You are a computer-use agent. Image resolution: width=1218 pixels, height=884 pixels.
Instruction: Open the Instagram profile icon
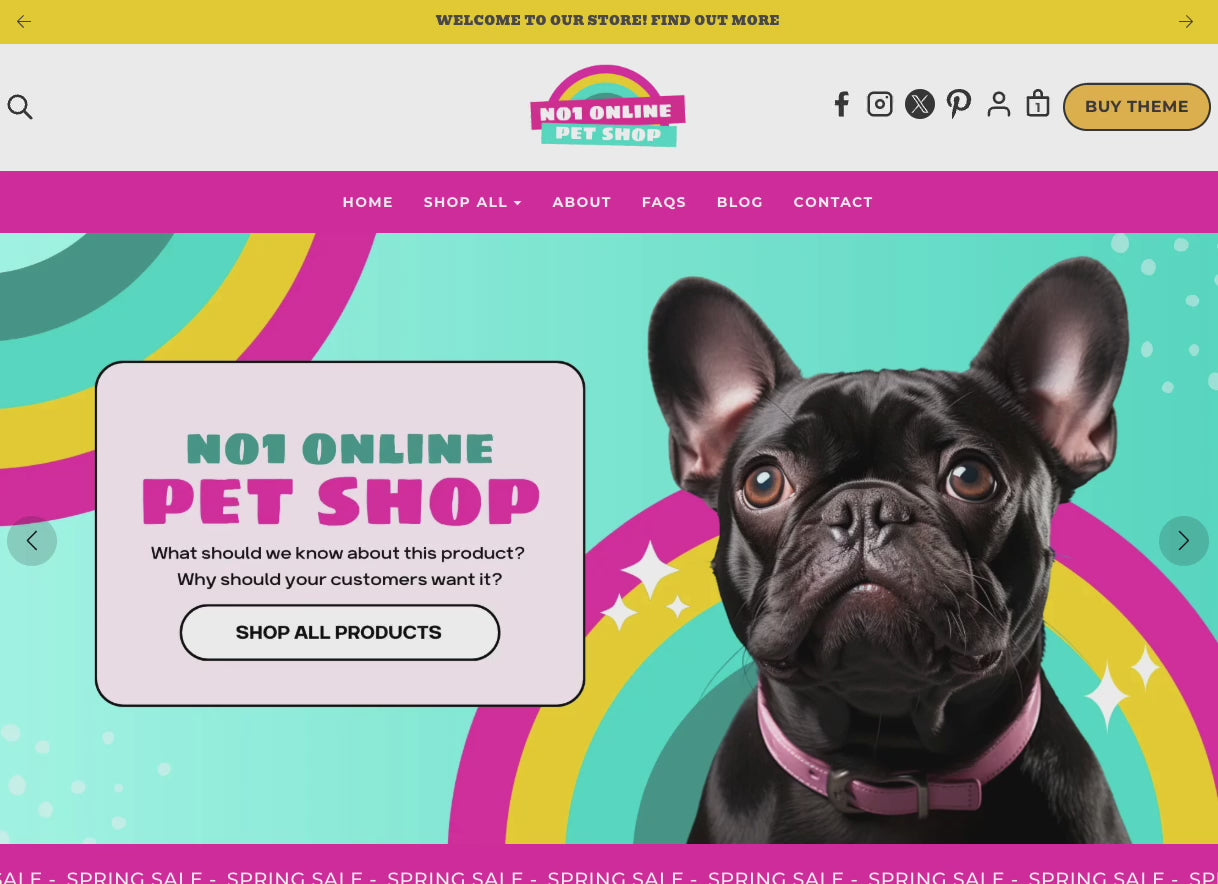[x=880, y=104]
